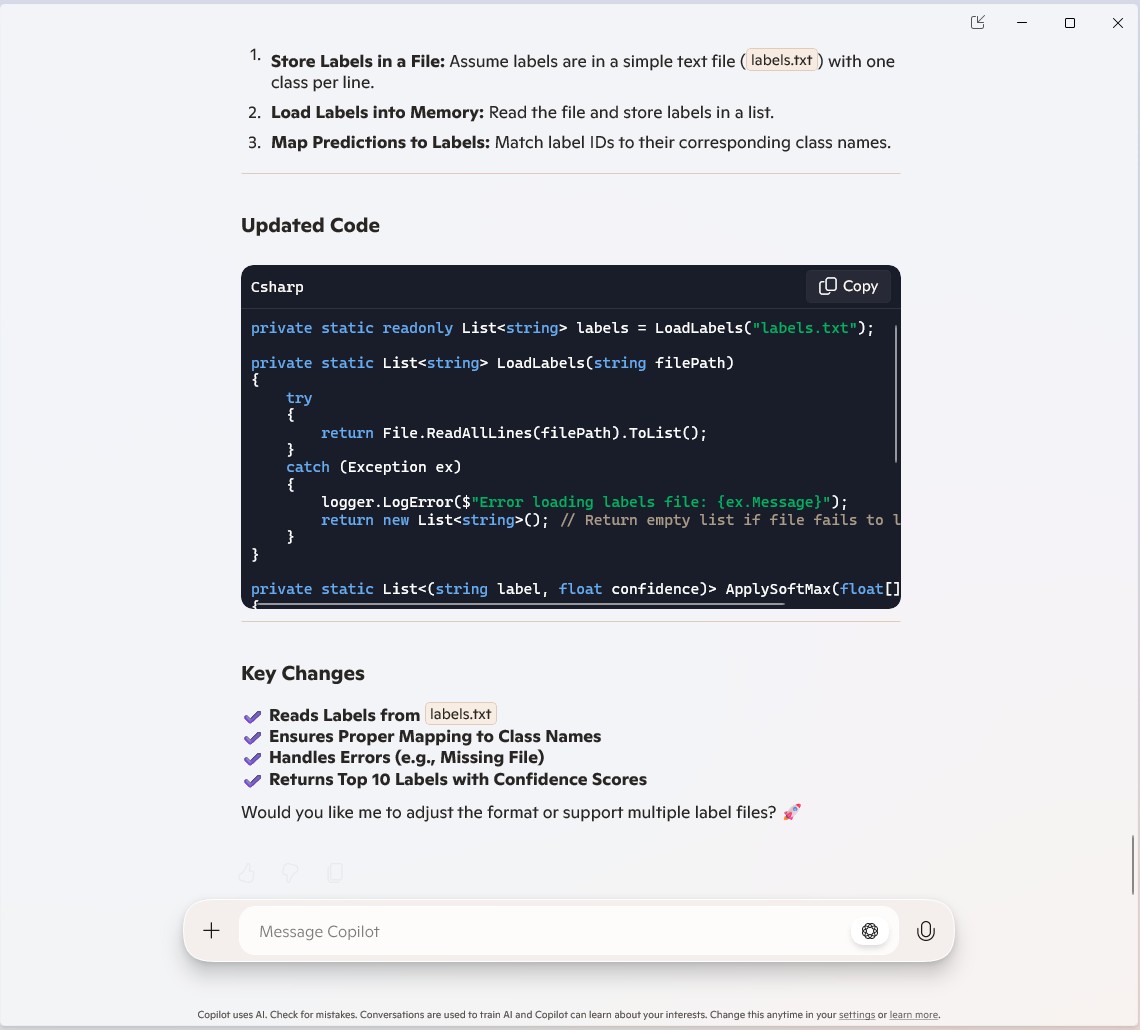
Task: Click the chat page scrollbar thumb
Action: tap(1133, 864)
